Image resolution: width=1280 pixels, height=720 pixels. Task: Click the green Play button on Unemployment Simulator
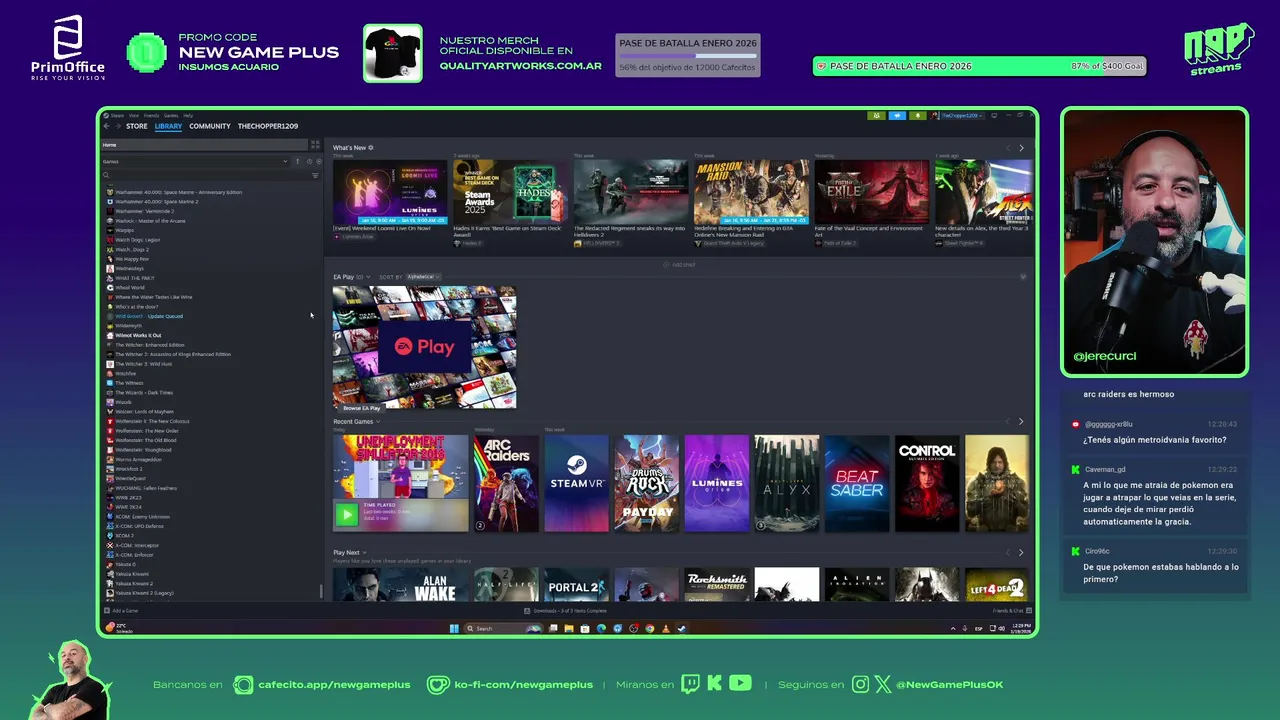[346, 514]
